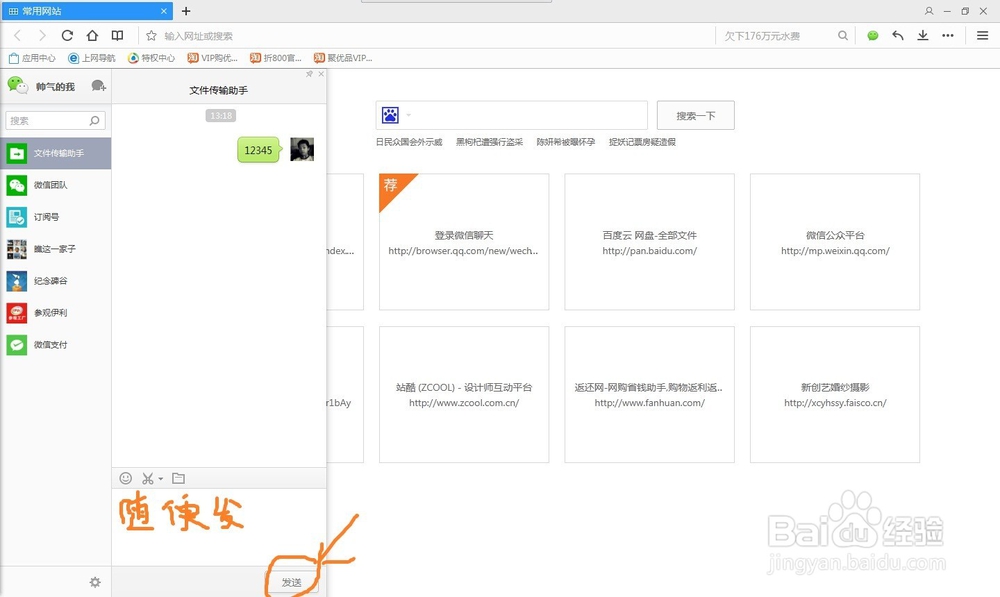Open hot topic 陈妍希被曝怀孕
1000x597 pixels.
click(x=566, y=142)
